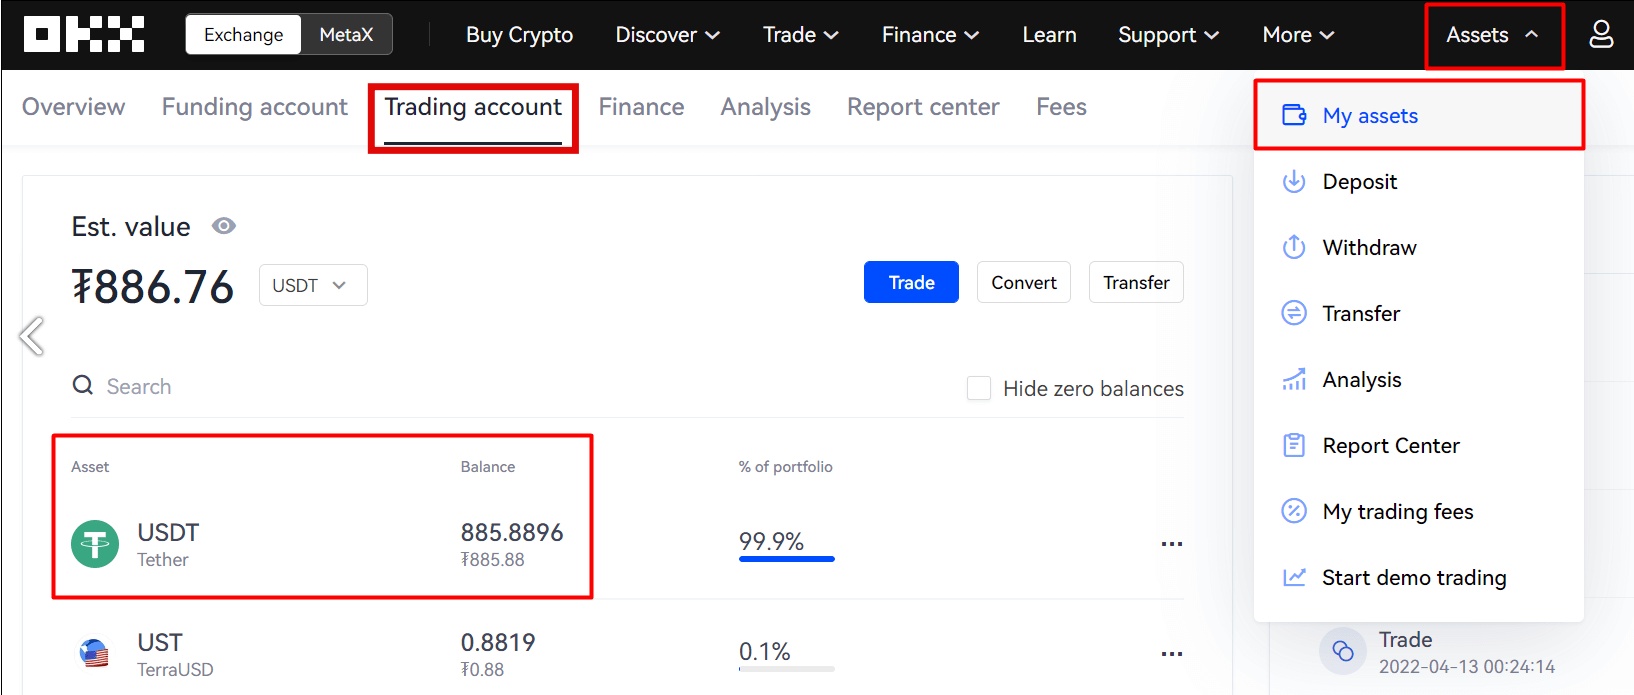Click the UST balance 0.8819
This screenshot has height=695, width=1634.
tap(498, 642)
